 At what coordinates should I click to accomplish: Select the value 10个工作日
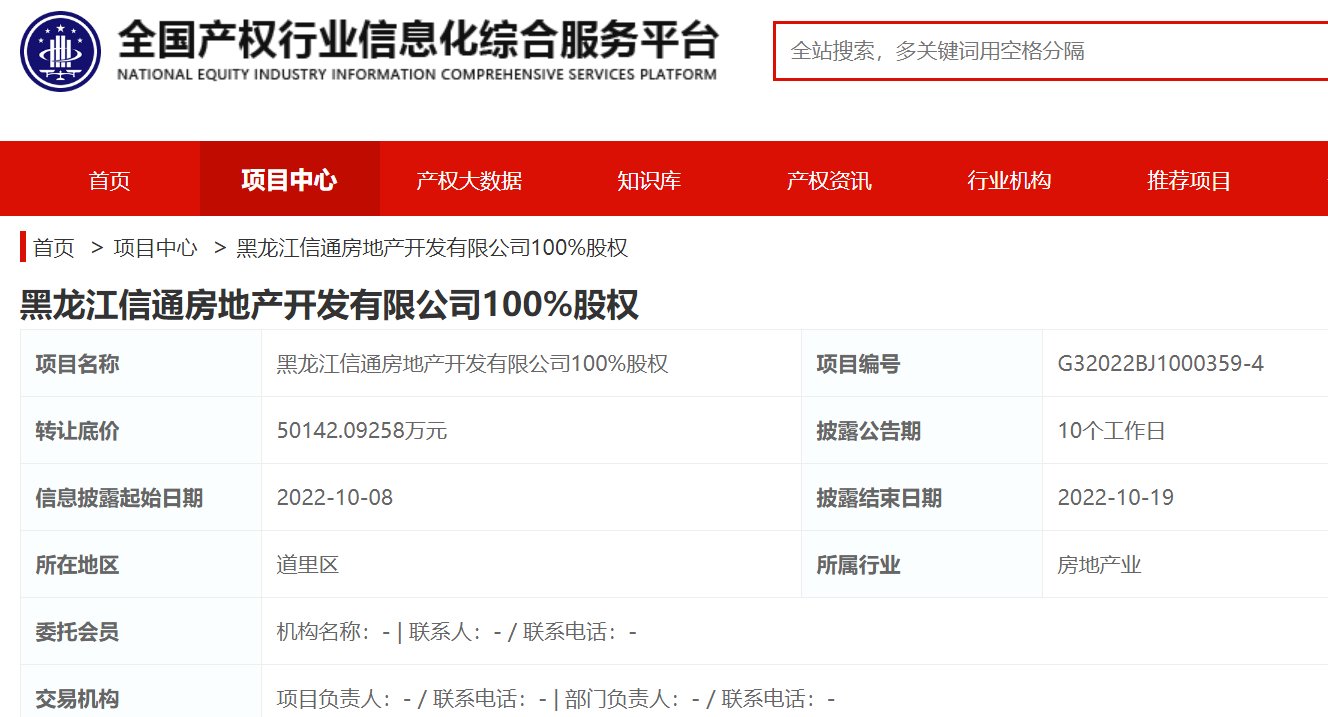pos(1111,431)
